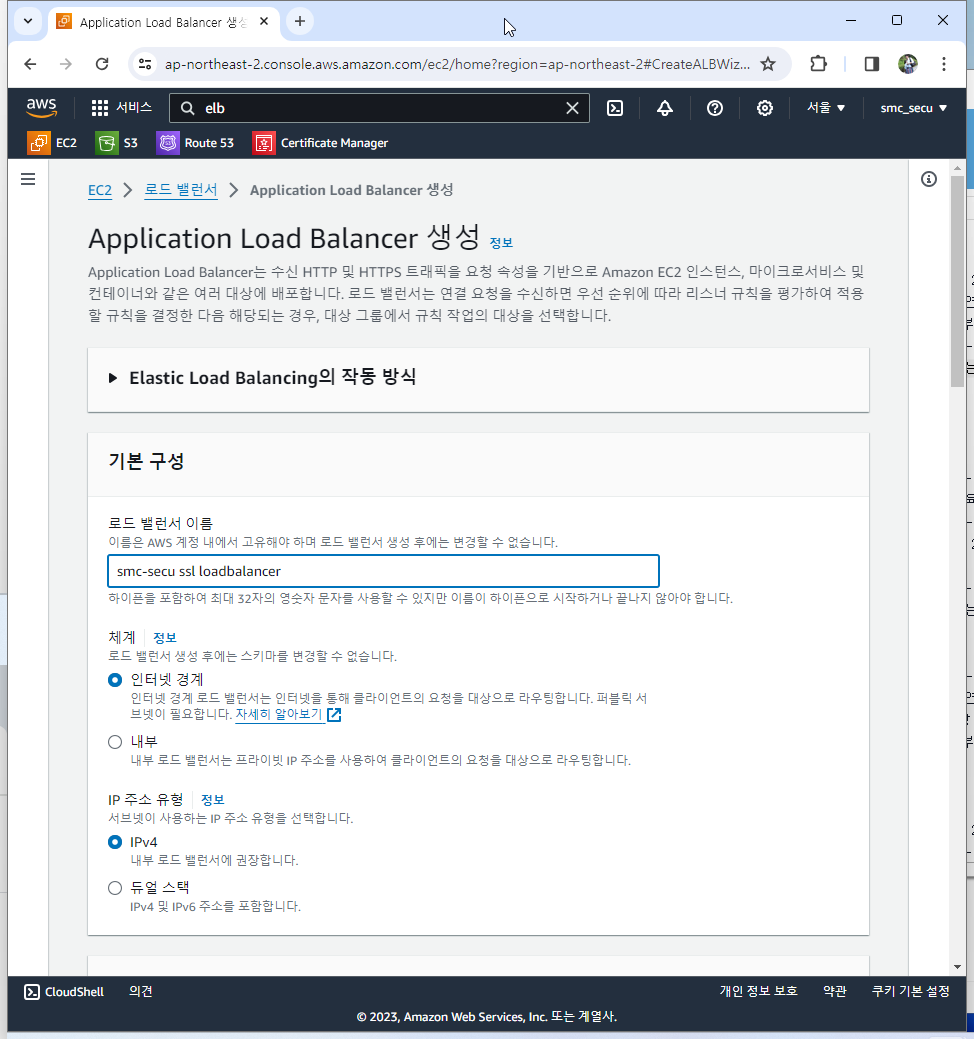974x1039 pixels.
Task: Open the bottom CloudShell footer button
Action: (x=64, y=991)
